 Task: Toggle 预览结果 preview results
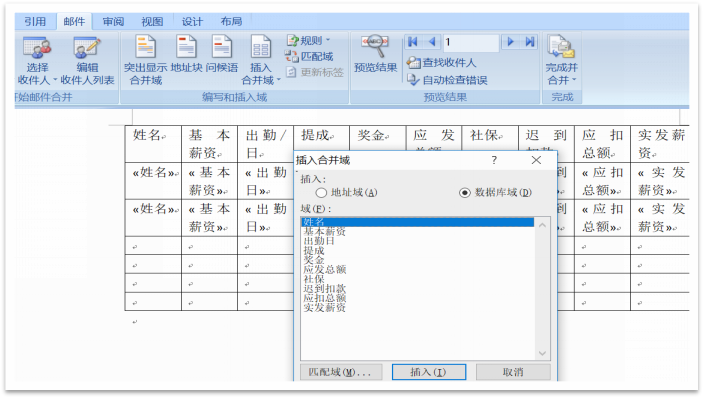click(375, 54)
